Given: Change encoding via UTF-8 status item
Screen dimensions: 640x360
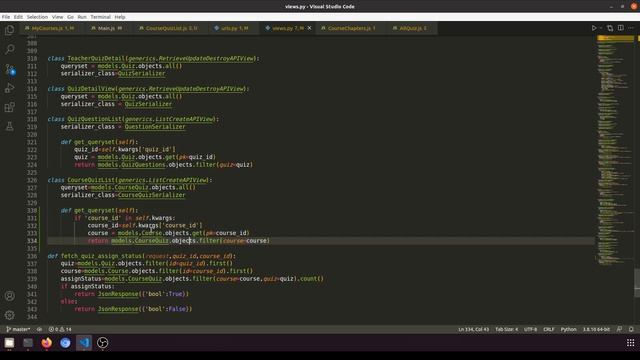Looking at the screenshot, I should [x=530, y=329].
